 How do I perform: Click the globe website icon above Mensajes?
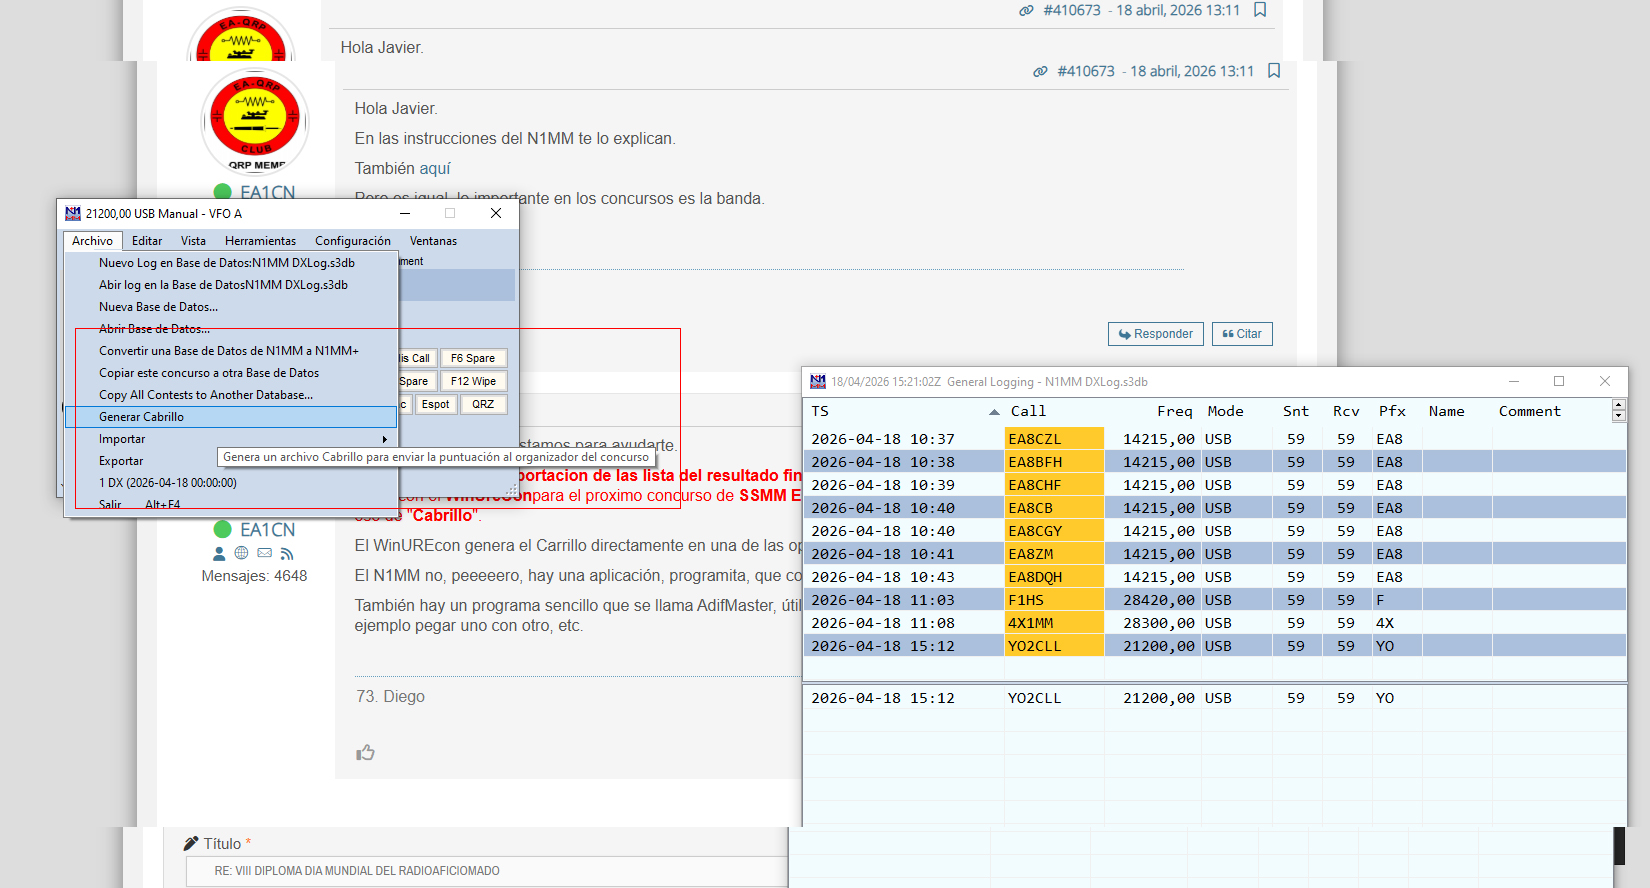tap(241, 553)
